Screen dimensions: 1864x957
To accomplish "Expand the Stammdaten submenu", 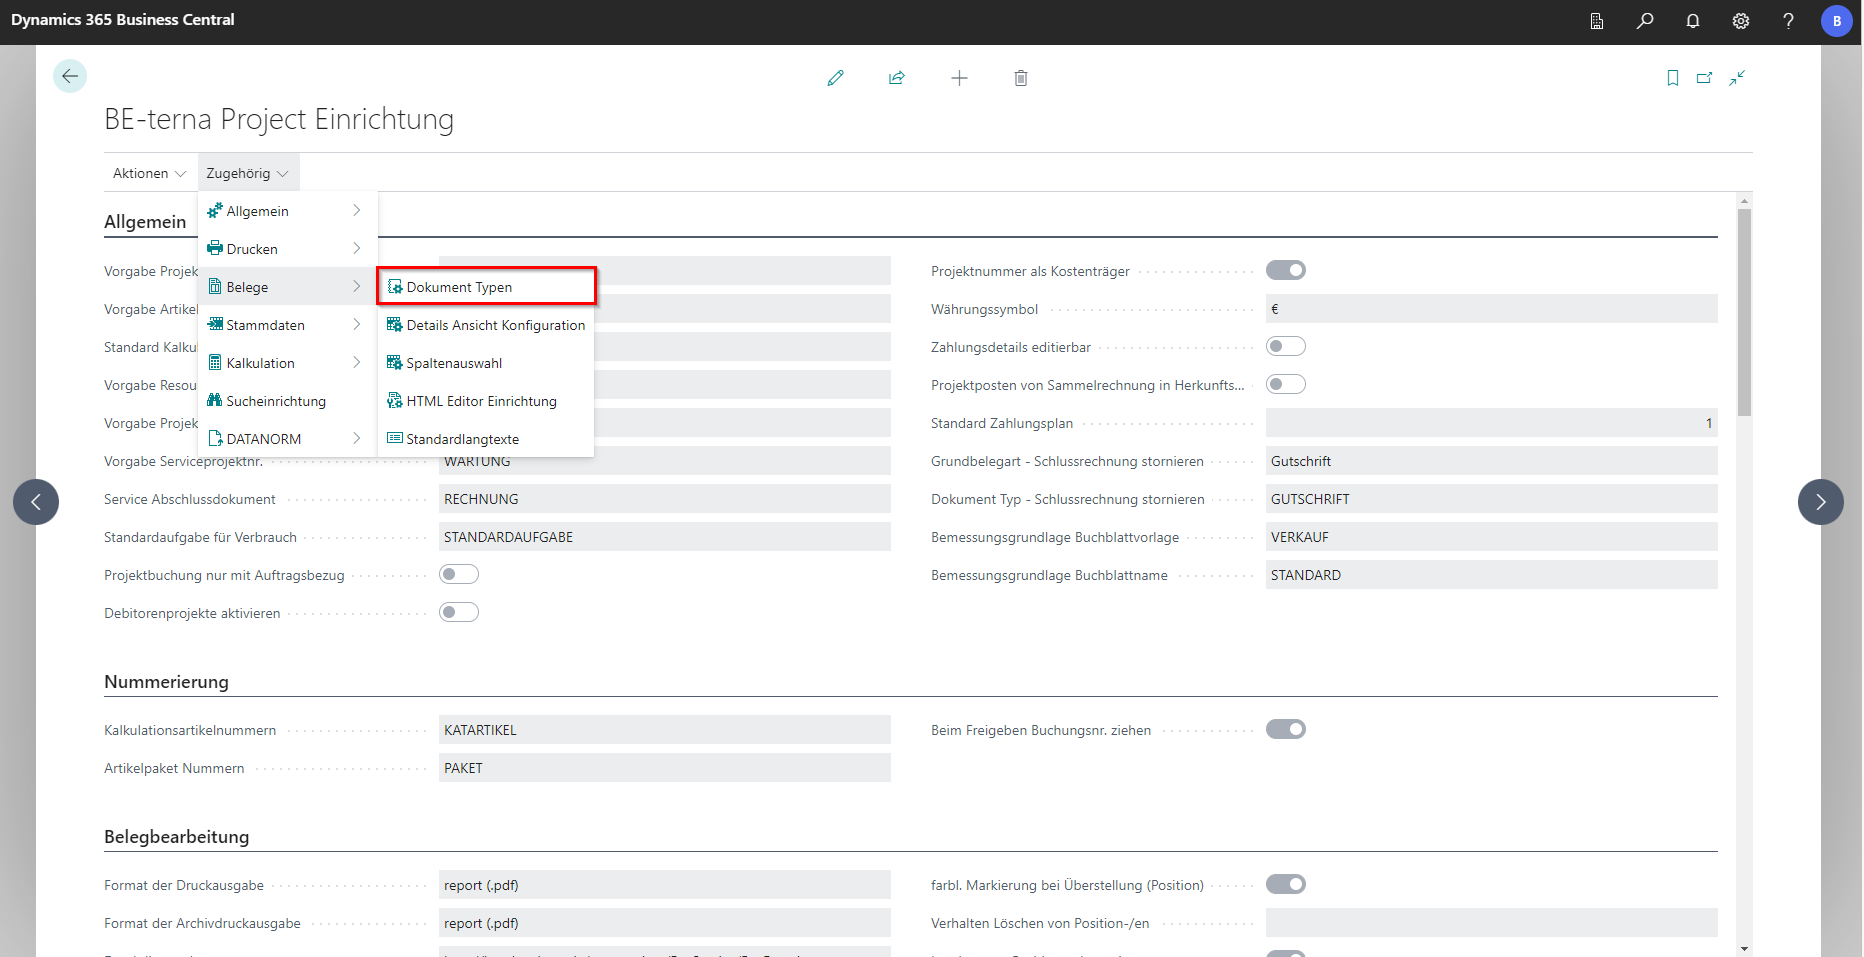I will click(285, 325).
